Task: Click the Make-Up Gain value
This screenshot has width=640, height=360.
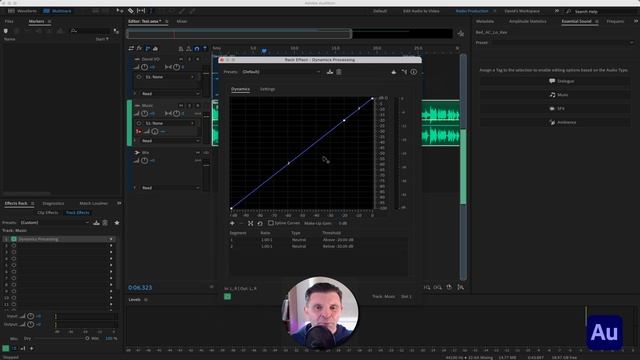Action: tap(342, 223)
